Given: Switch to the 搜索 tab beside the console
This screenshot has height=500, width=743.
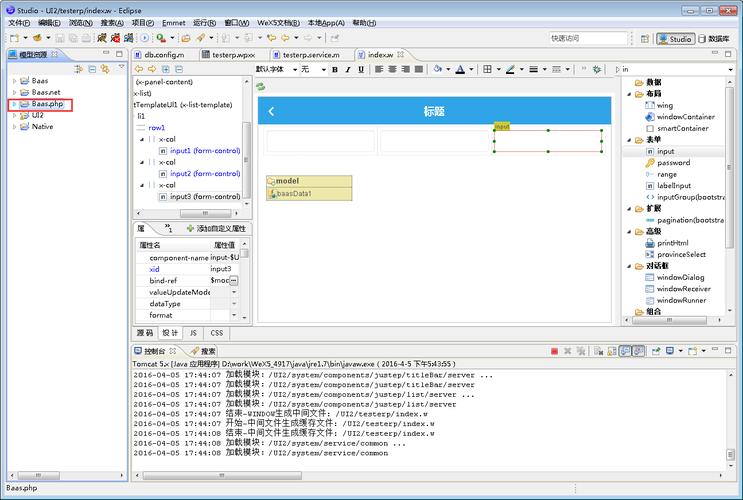Looking at the screenshot, I should 203,351.
